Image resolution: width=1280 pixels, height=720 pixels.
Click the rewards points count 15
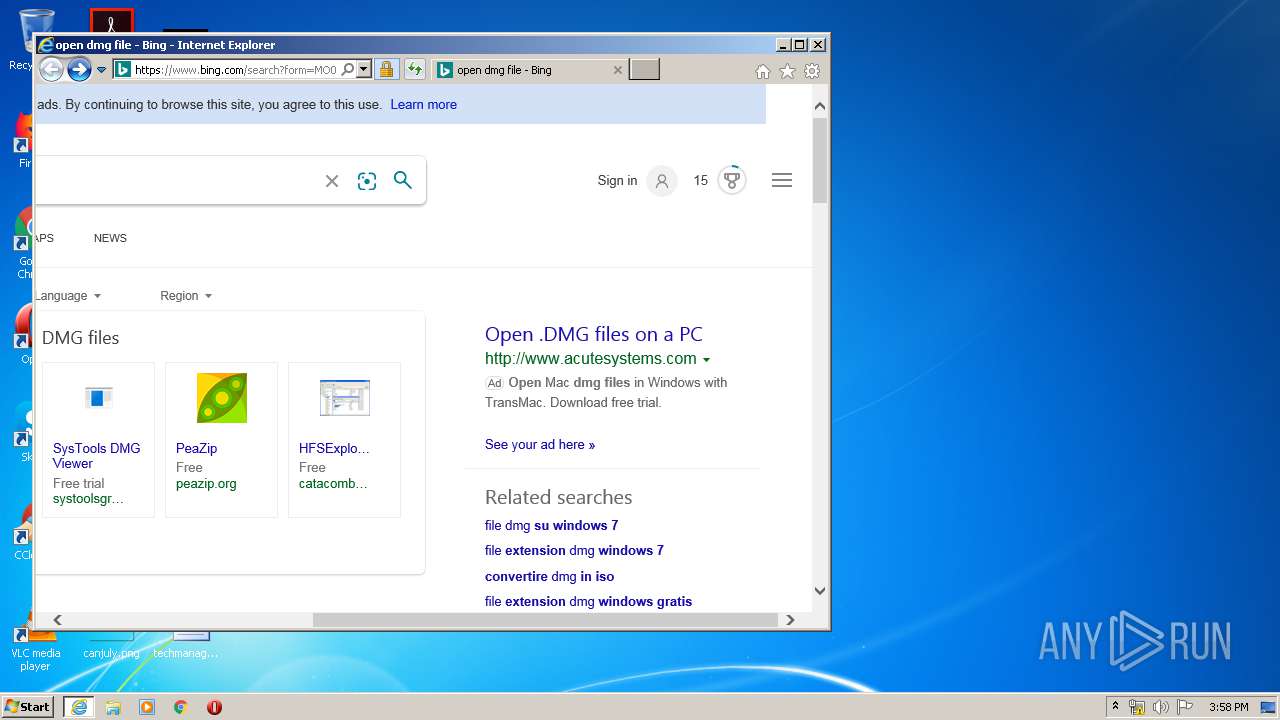[700, 181]
